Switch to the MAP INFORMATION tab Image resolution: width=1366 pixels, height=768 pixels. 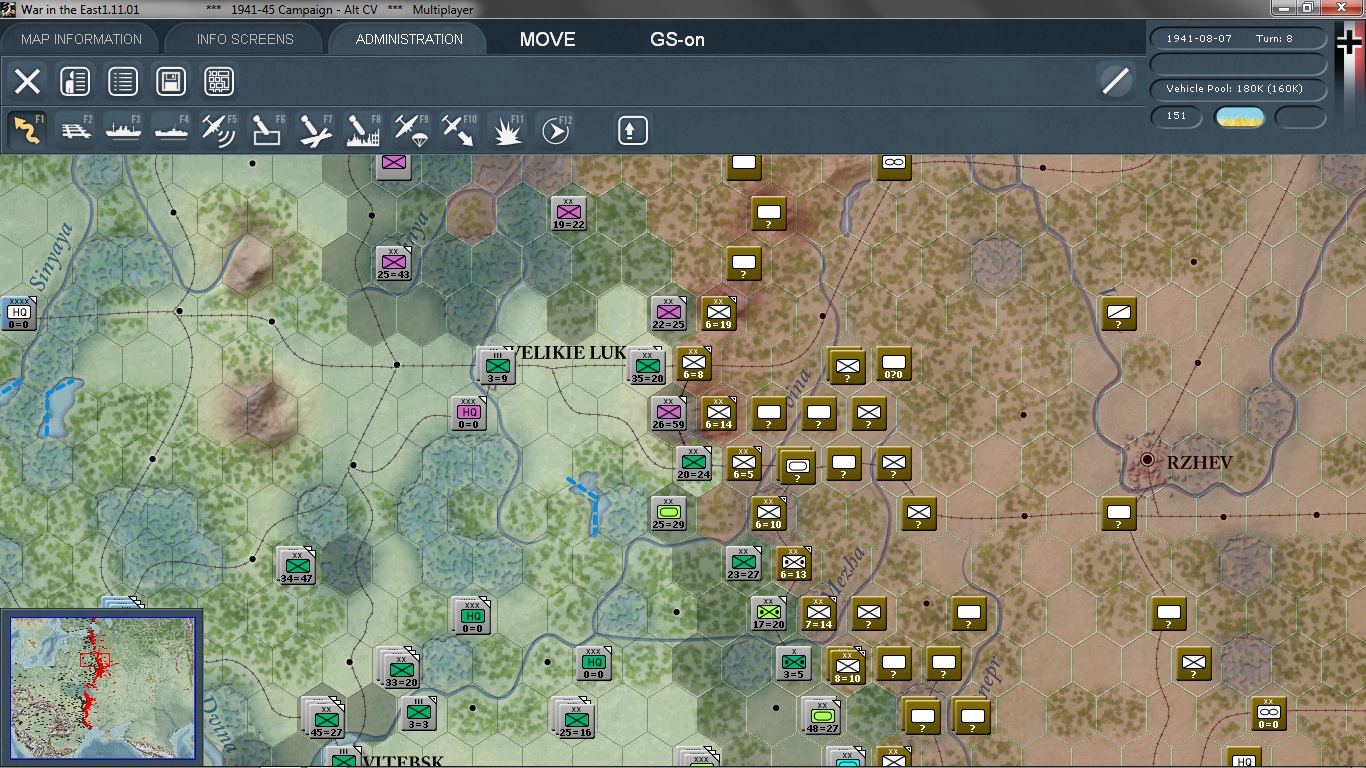[x=82, y=39]
